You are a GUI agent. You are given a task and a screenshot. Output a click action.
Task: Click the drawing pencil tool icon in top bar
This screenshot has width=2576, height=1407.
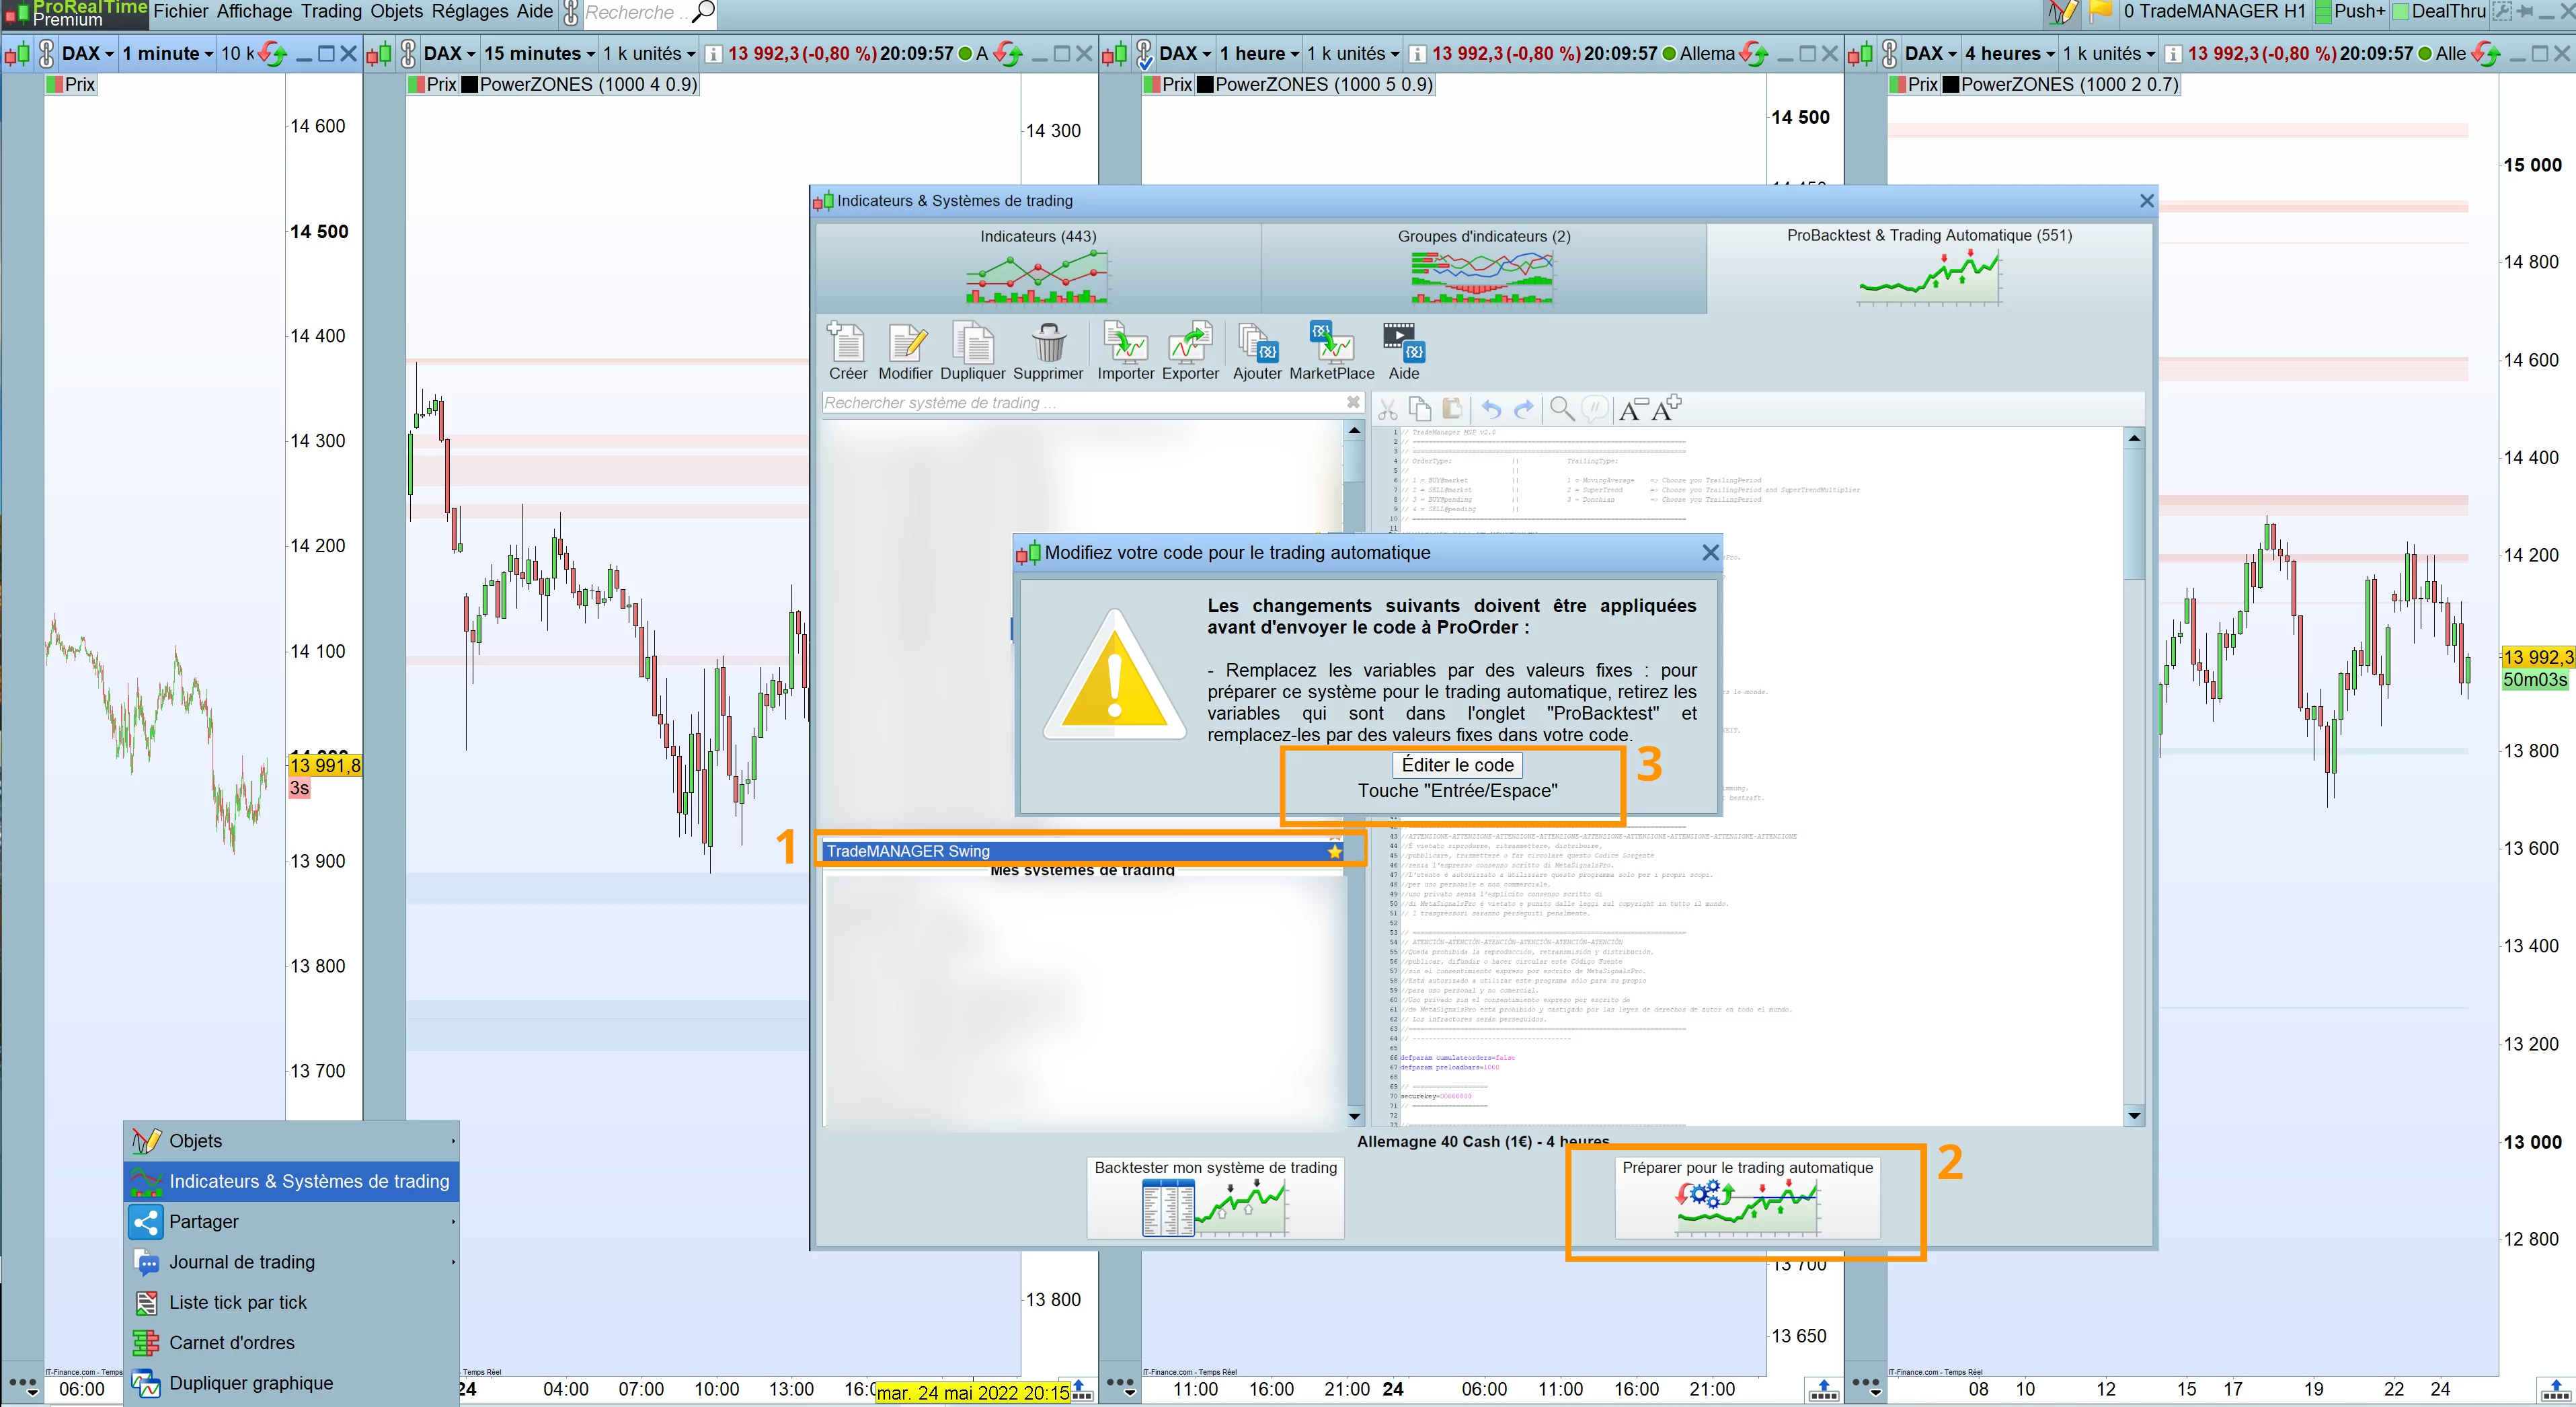(x=2061, y=12)
